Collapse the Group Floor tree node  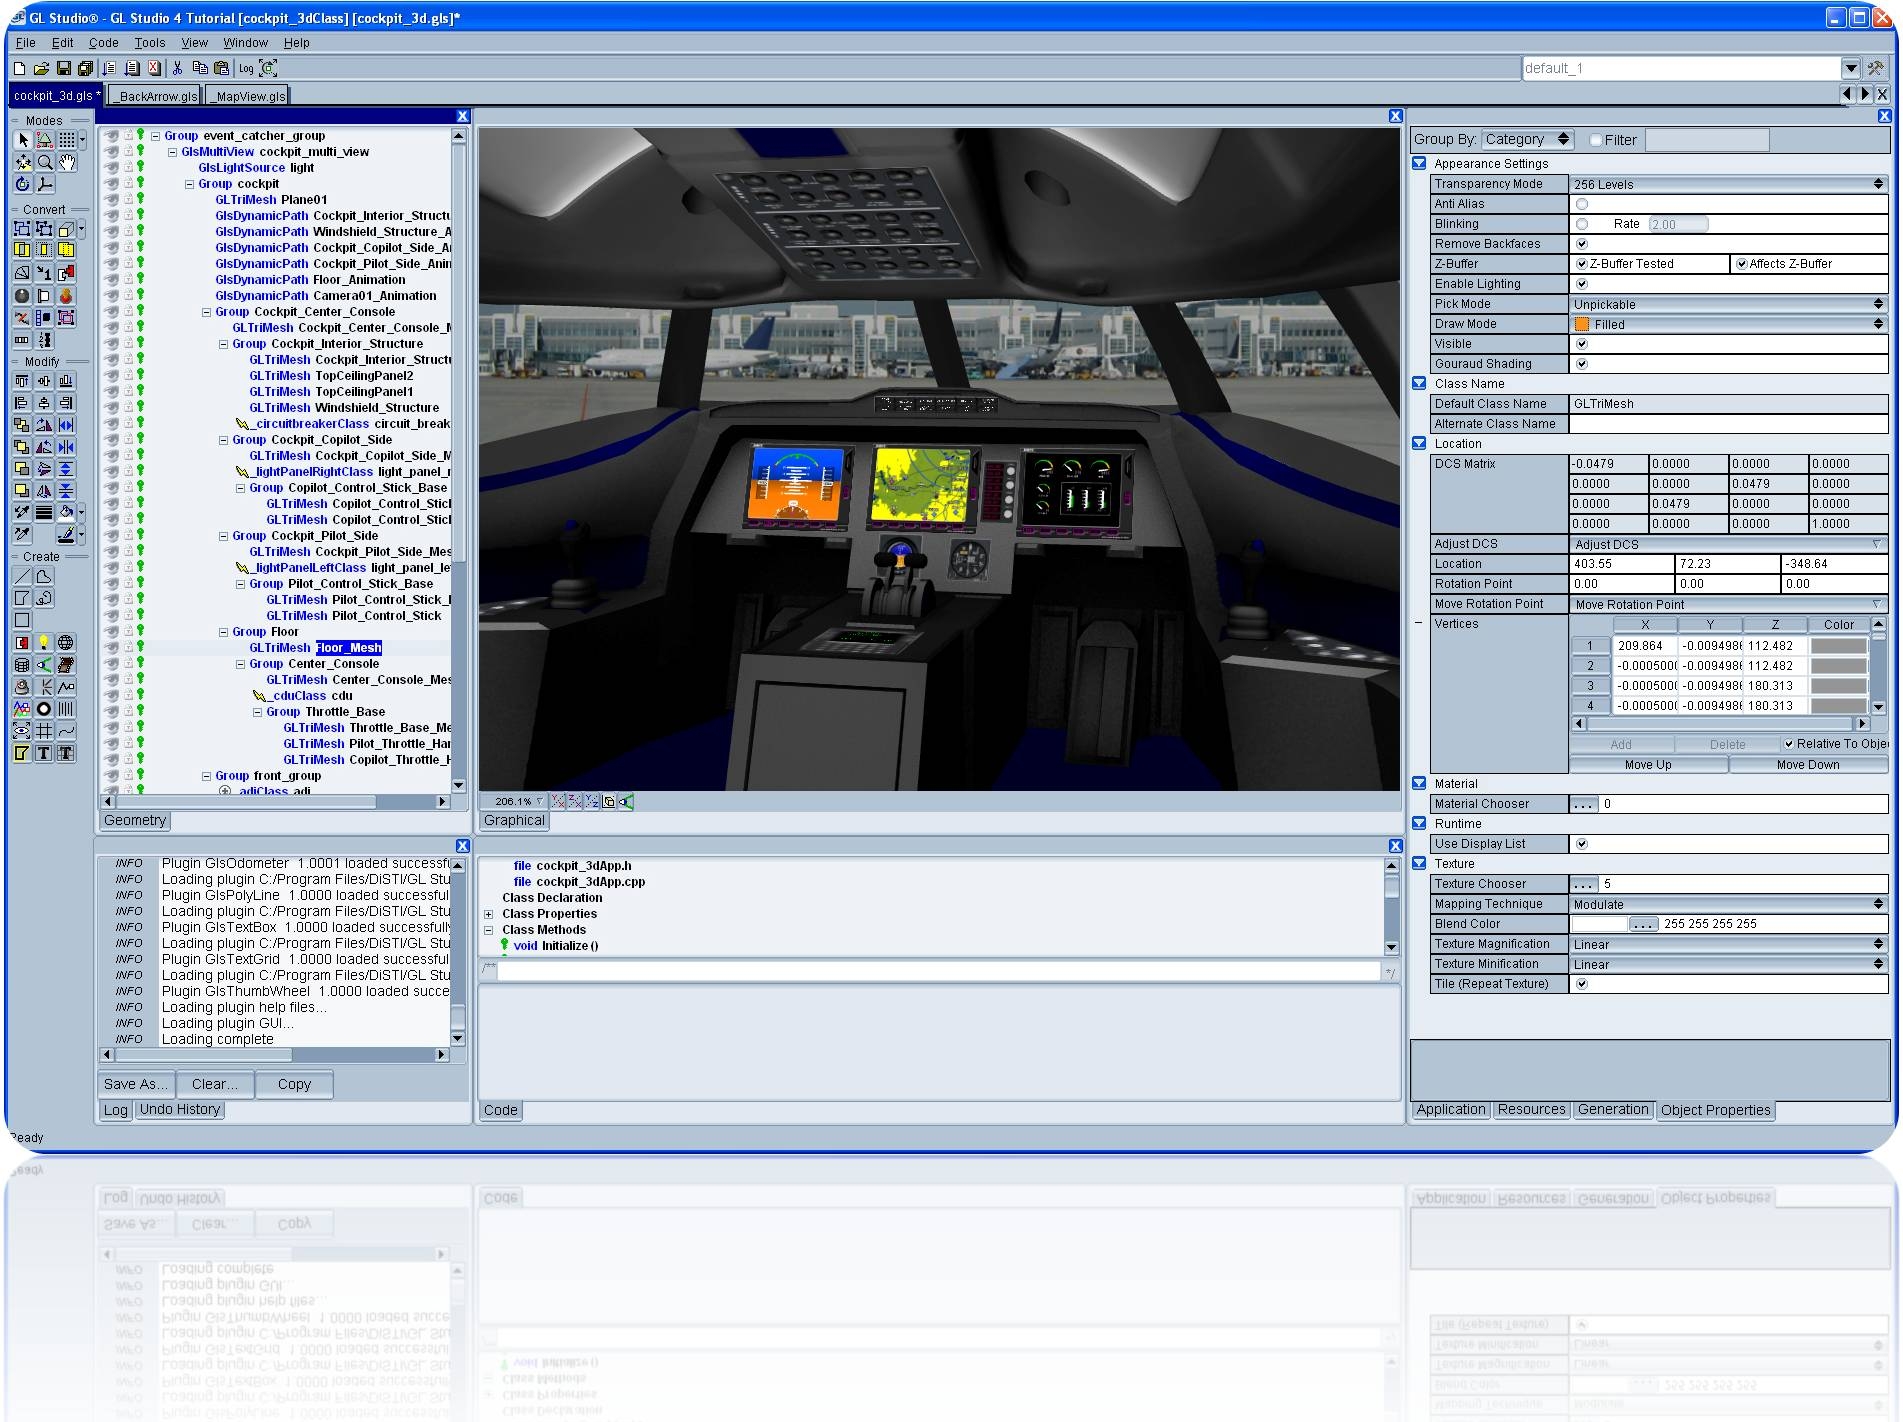[224, 632]
